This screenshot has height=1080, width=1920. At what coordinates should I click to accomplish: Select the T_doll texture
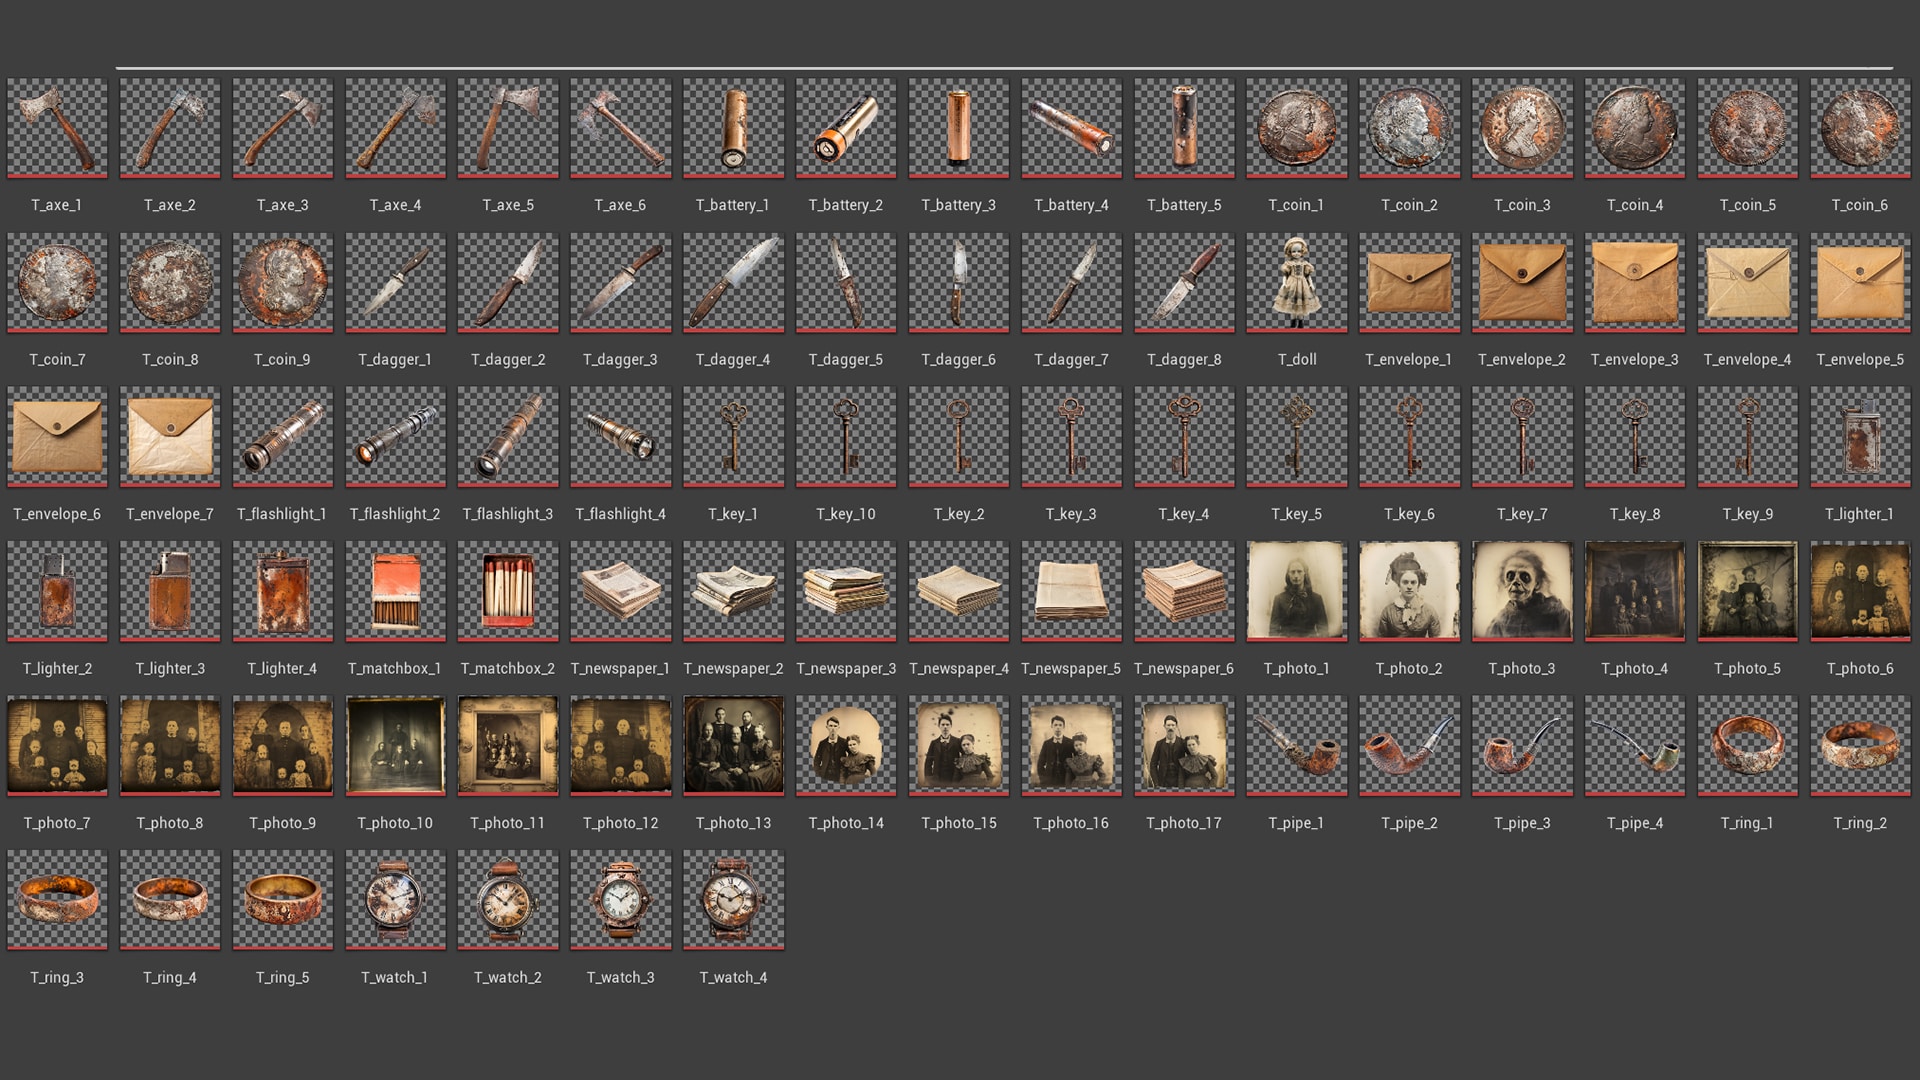[x=1296, y=282]
